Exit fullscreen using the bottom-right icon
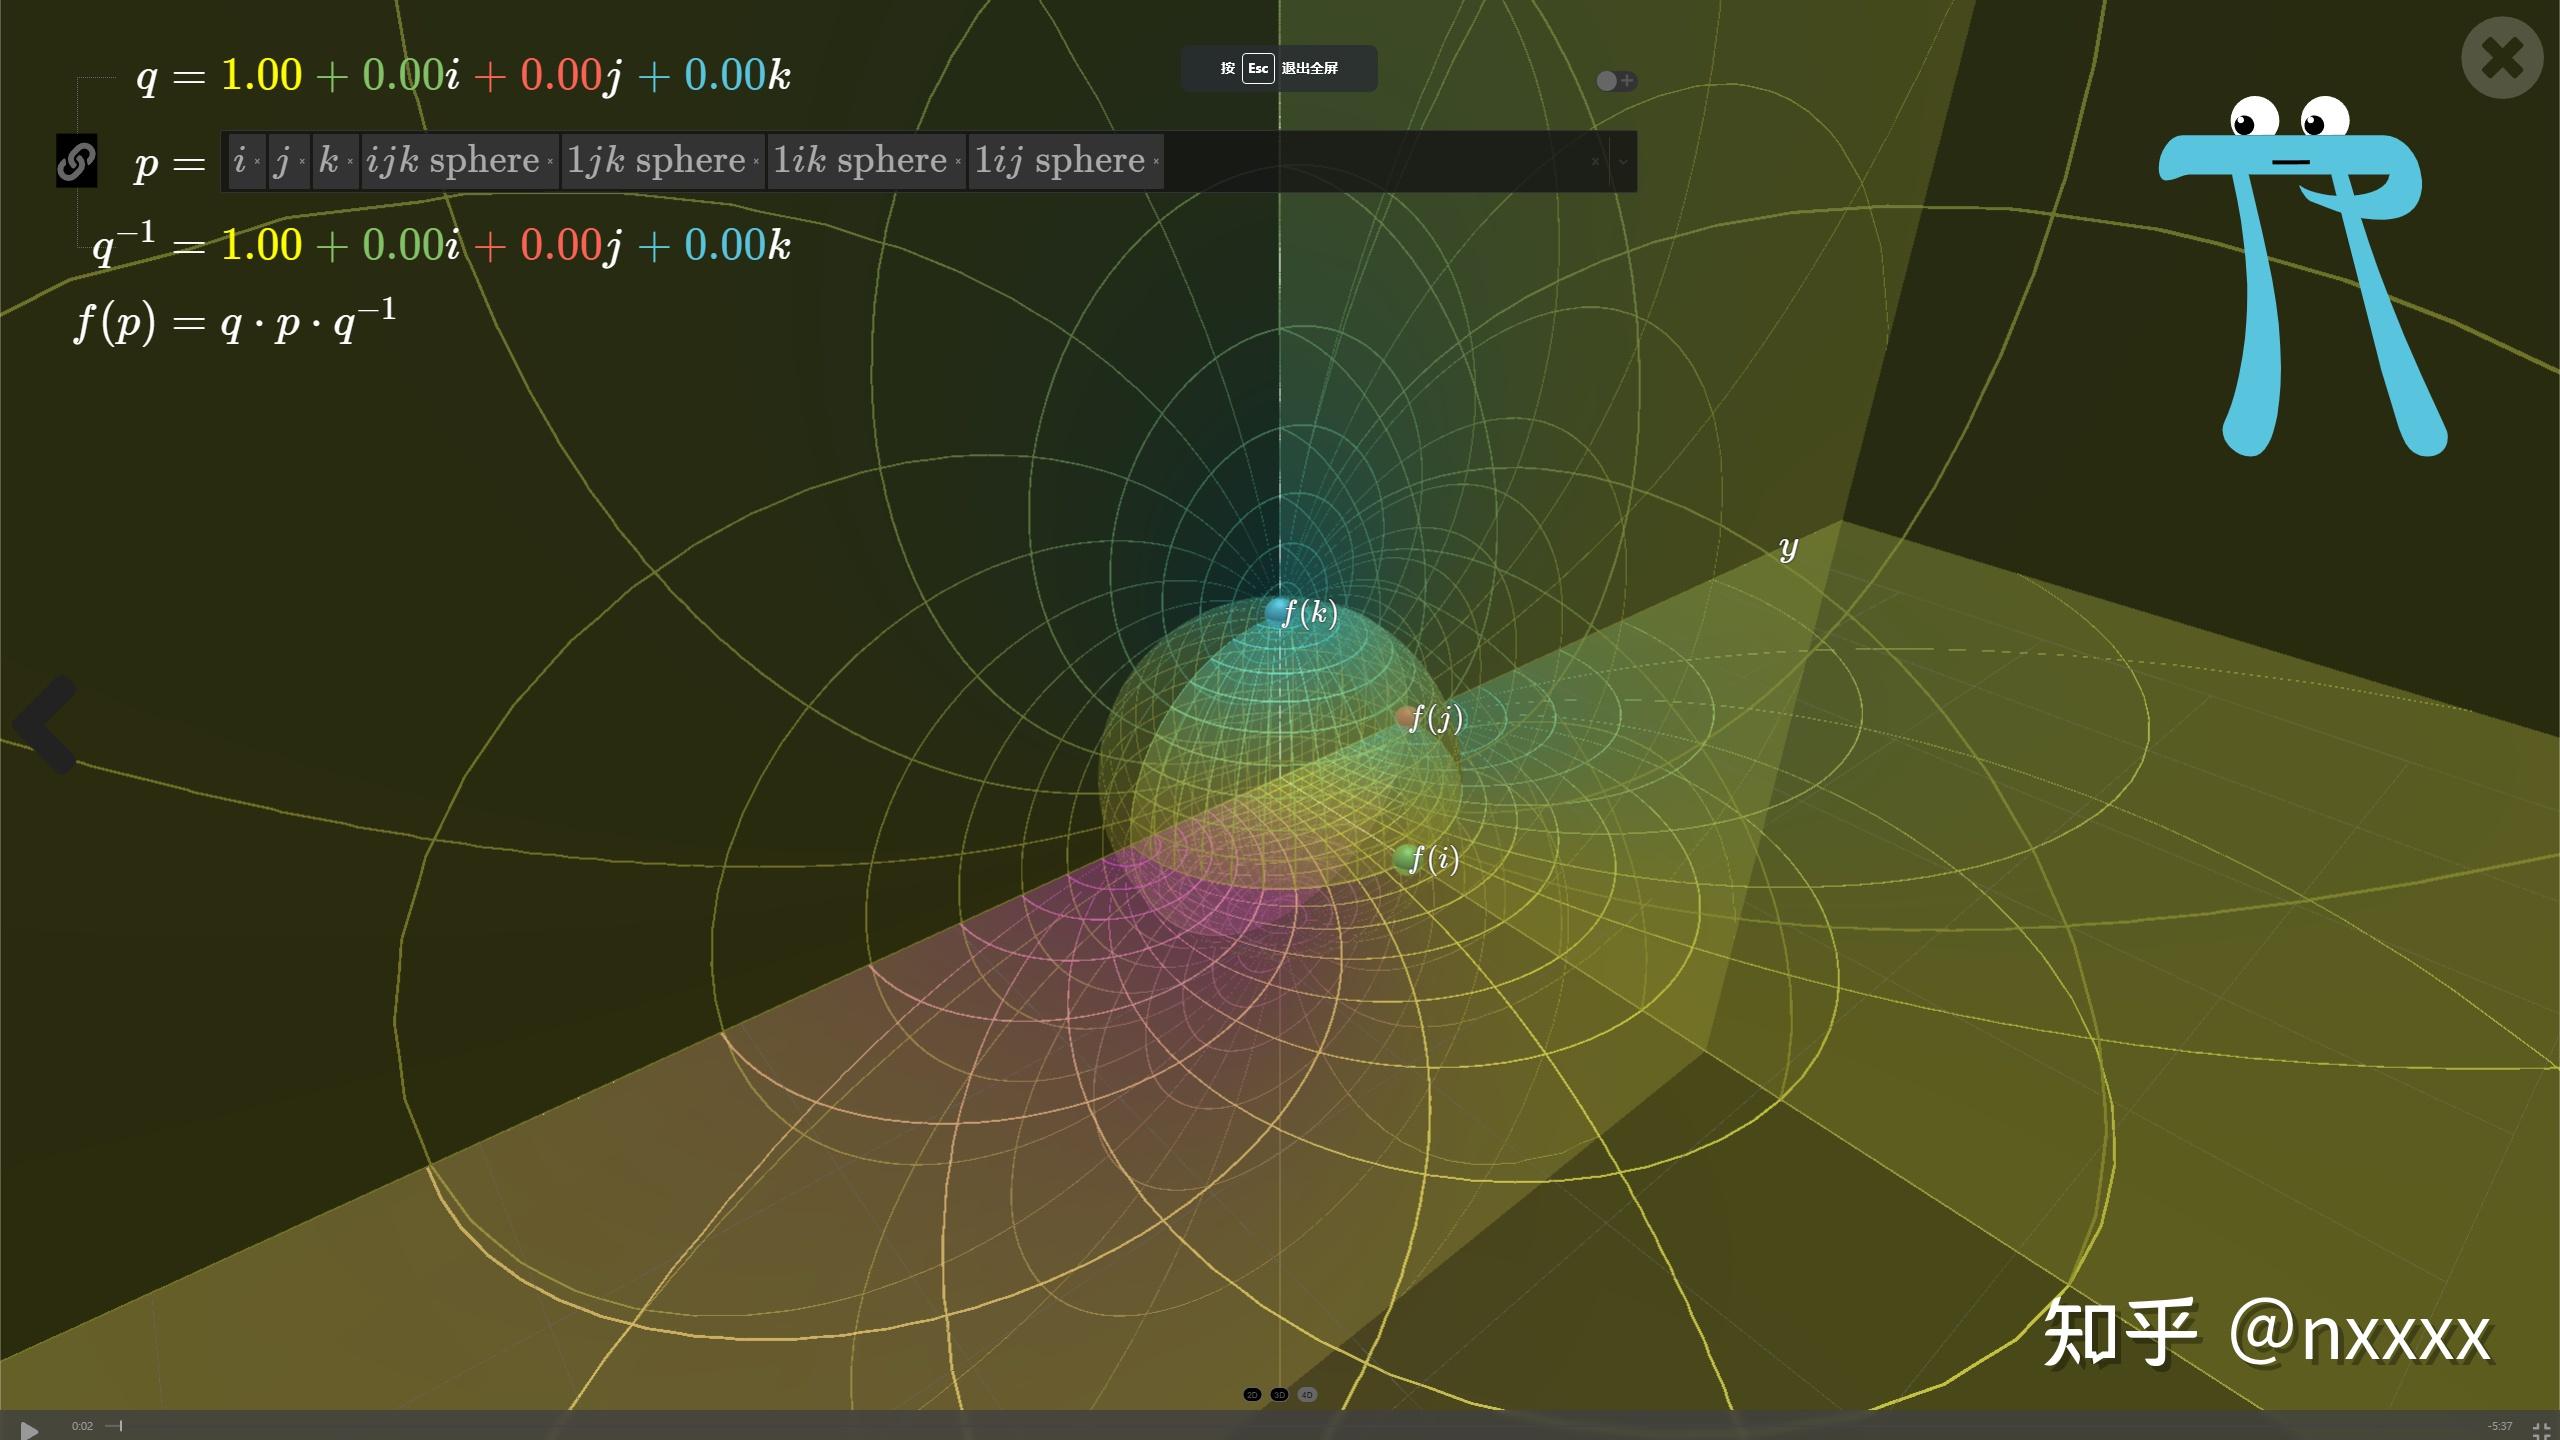The height and width of the screenshot is (1440, 2560). tap(2541, 1430)
